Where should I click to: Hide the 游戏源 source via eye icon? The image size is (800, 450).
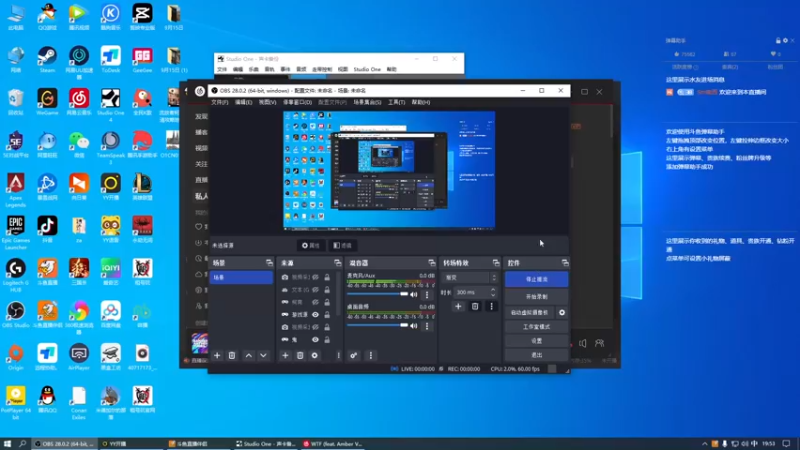click(315, 315)
